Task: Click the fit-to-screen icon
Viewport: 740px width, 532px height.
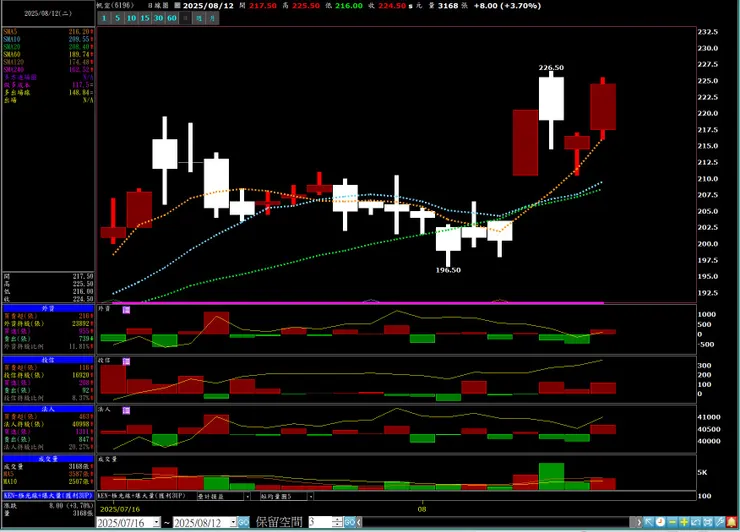Action: coord(707,522)
